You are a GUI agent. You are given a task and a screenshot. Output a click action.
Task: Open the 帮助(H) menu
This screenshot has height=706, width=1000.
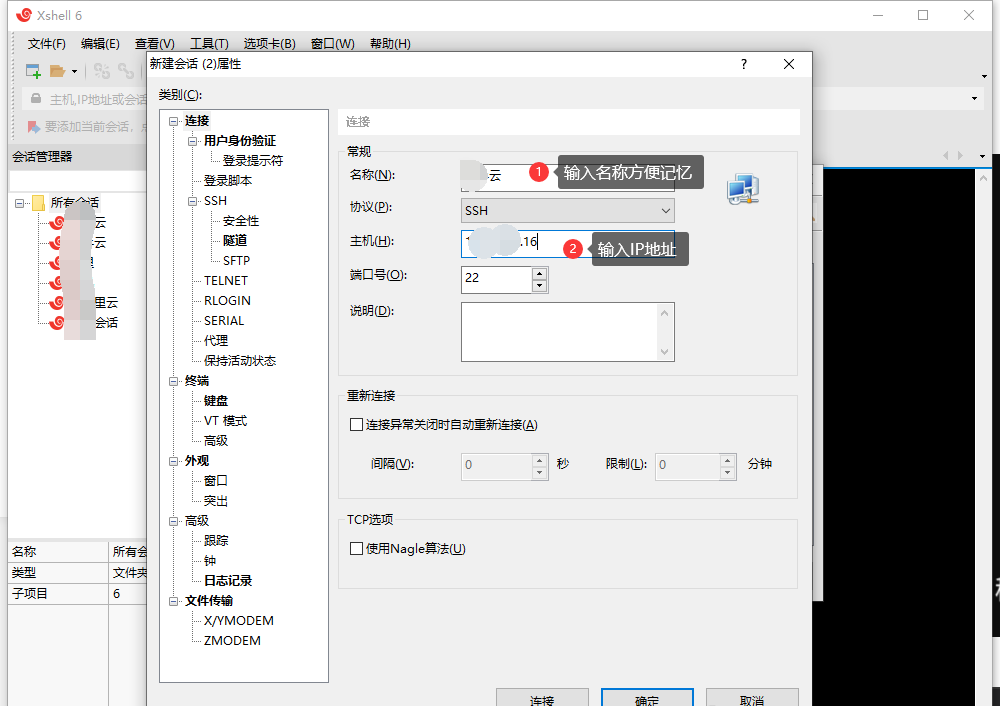(x=390, y=43)
